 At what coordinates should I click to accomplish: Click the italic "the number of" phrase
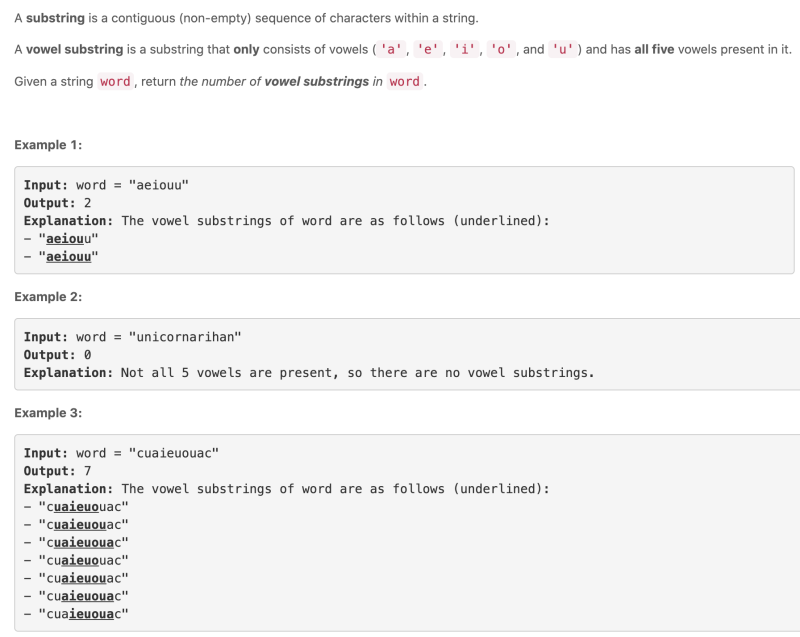point(220,82)
